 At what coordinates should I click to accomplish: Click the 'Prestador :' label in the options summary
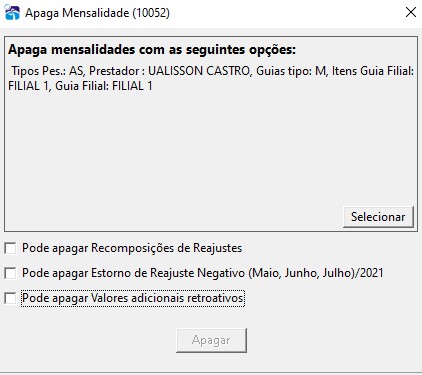point(117,71)
